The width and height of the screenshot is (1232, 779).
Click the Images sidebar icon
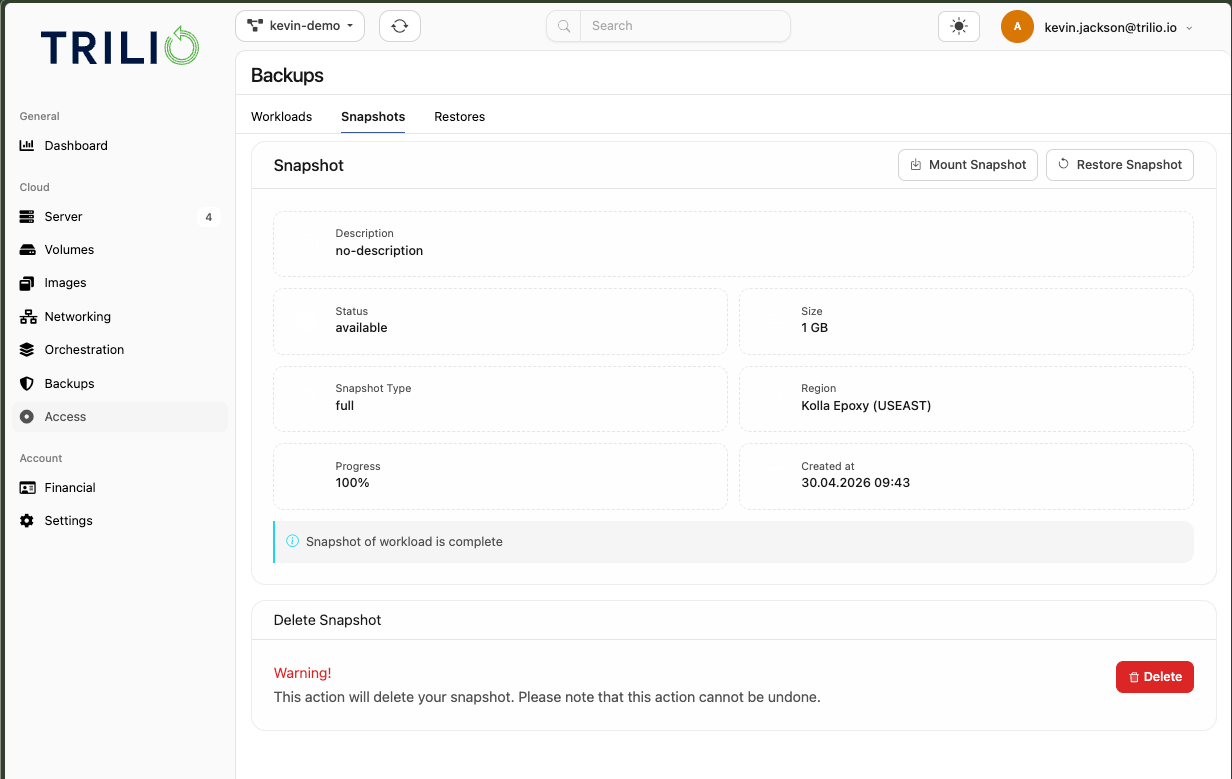point(27,283)
